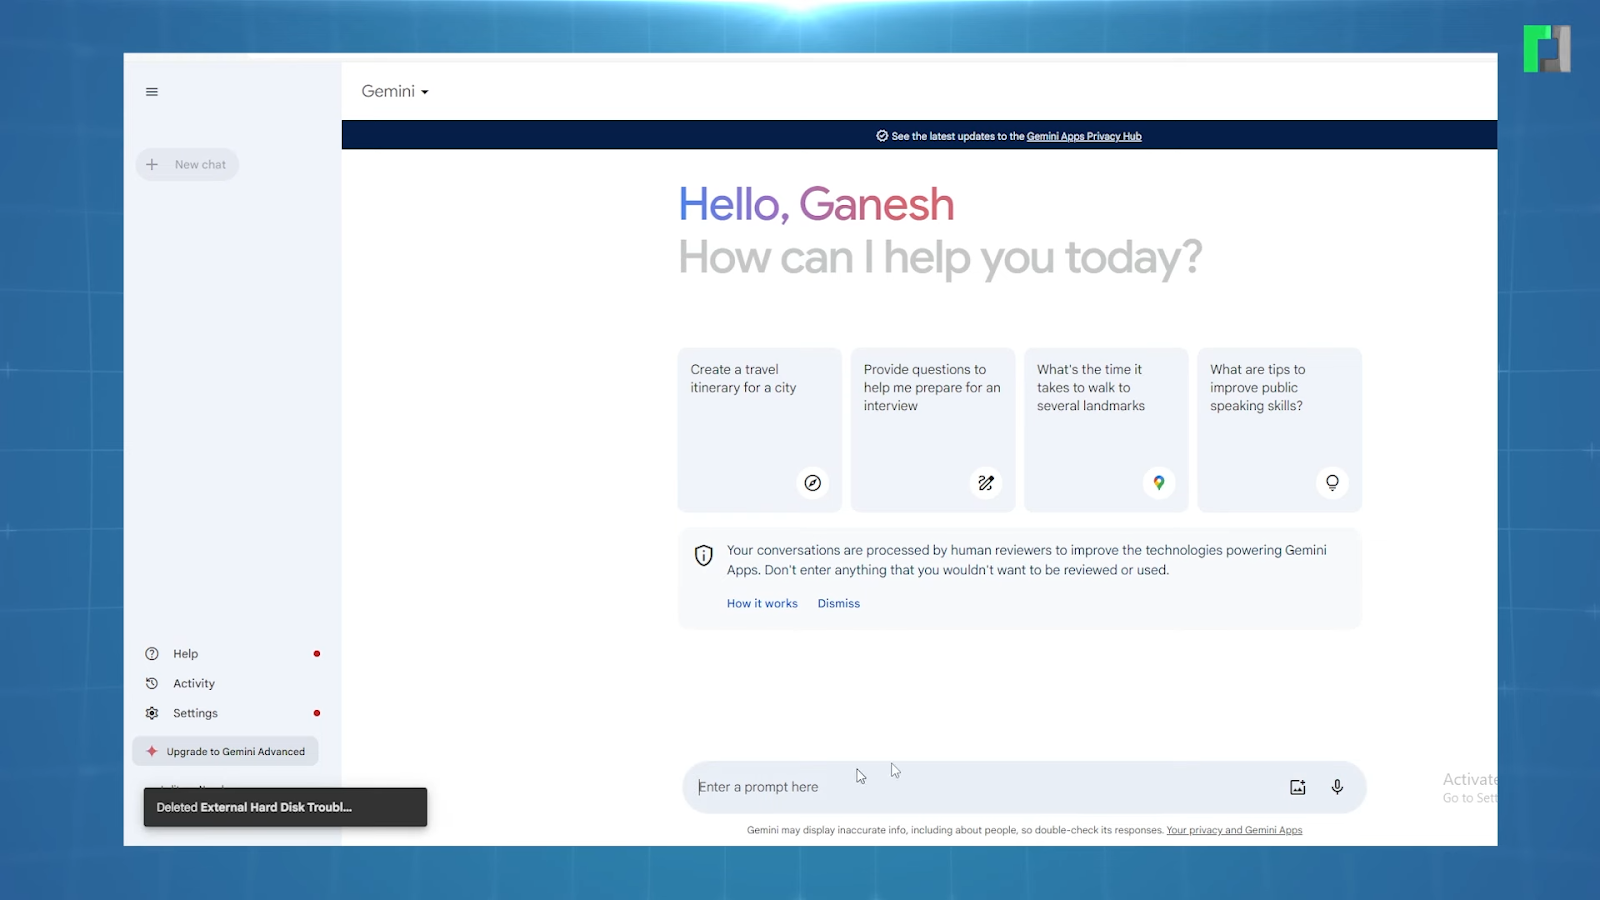Click the lightbulb icon on speaking skills card

click(x=1332, y=483)
